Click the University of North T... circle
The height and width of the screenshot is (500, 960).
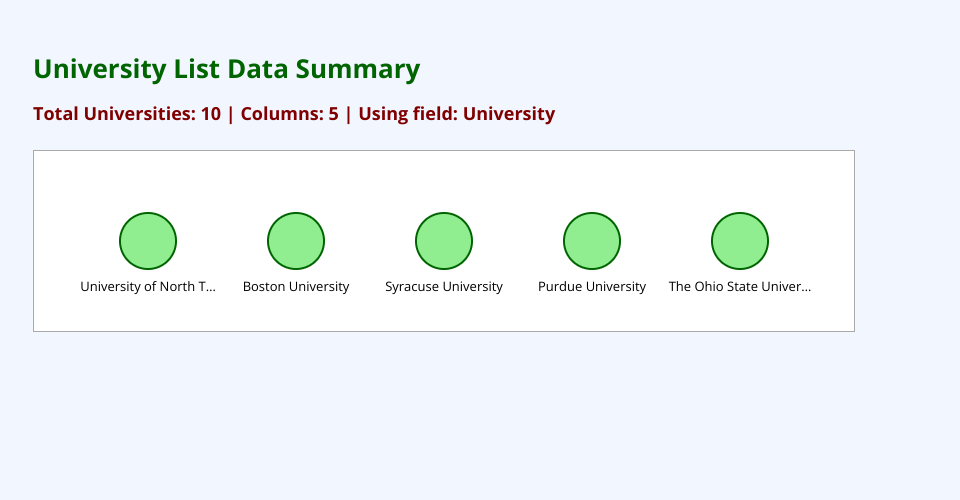point(148,241)
